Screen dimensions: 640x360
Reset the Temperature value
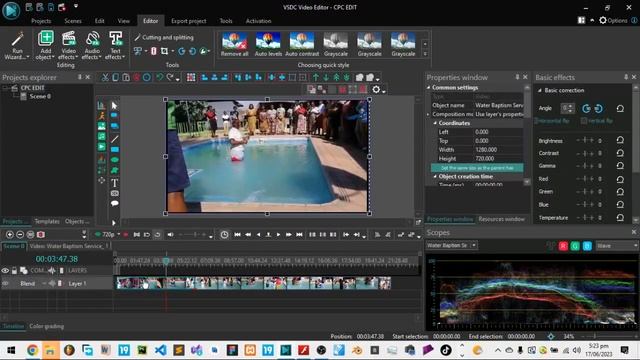click(620, 218)
